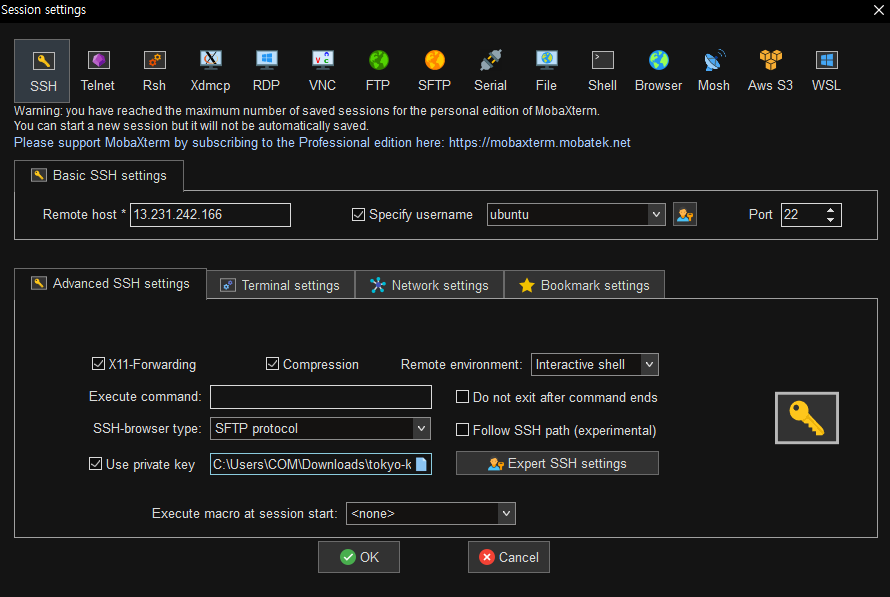The width and height of the screenshot is (890, 597).
Task: Open the Network settings tab
Action: click(x=430, y=285)
